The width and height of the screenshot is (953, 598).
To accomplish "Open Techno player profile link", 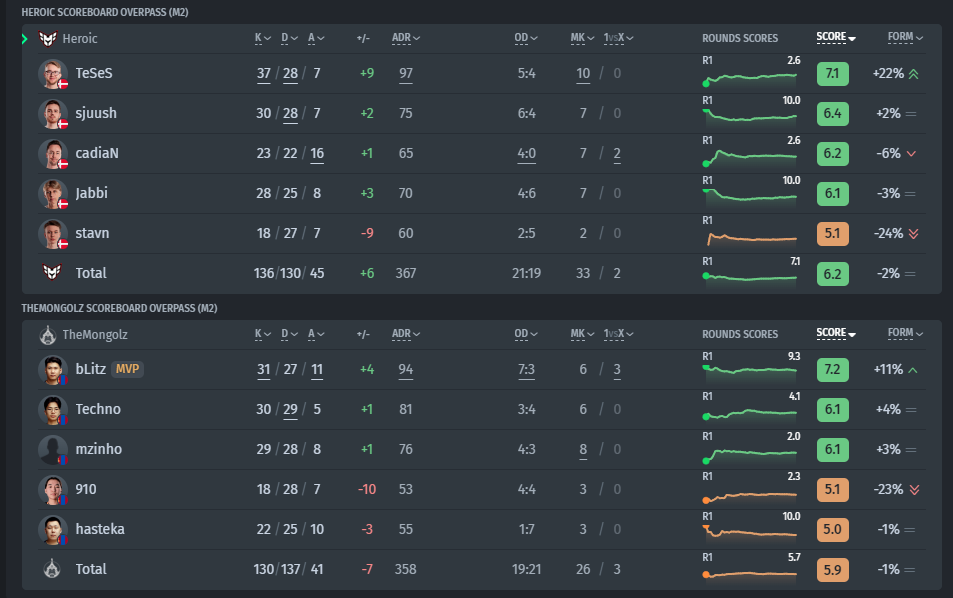I will click(98, 409).
